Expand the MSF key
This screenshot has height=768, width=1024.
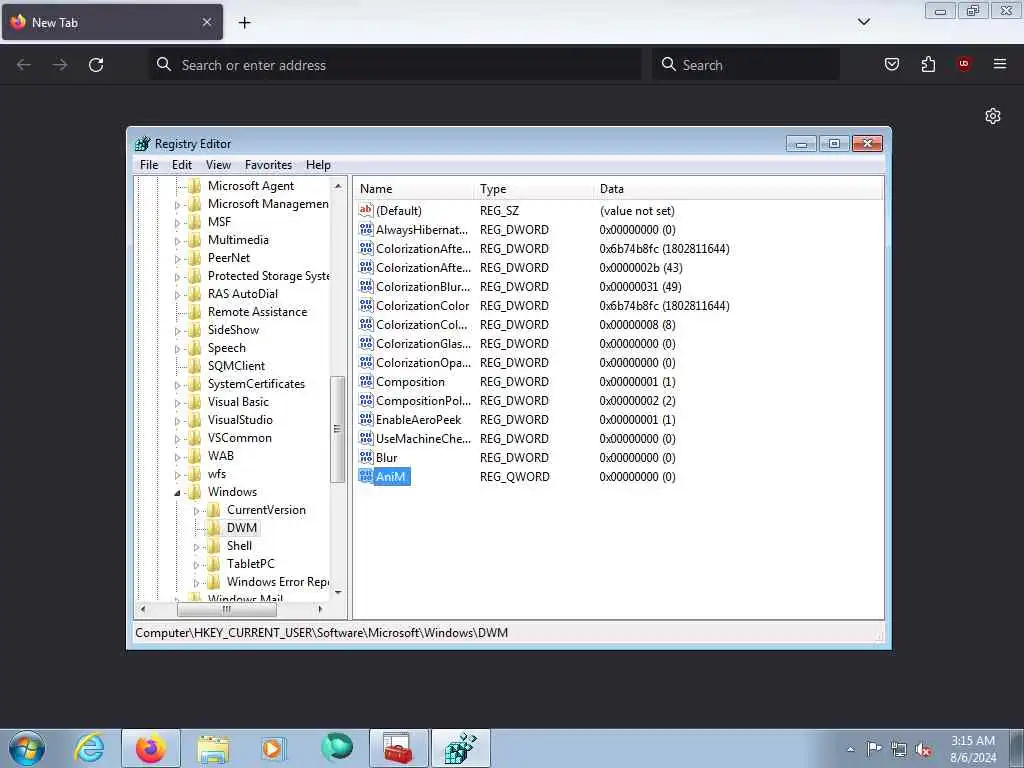[x=177, y=223]
